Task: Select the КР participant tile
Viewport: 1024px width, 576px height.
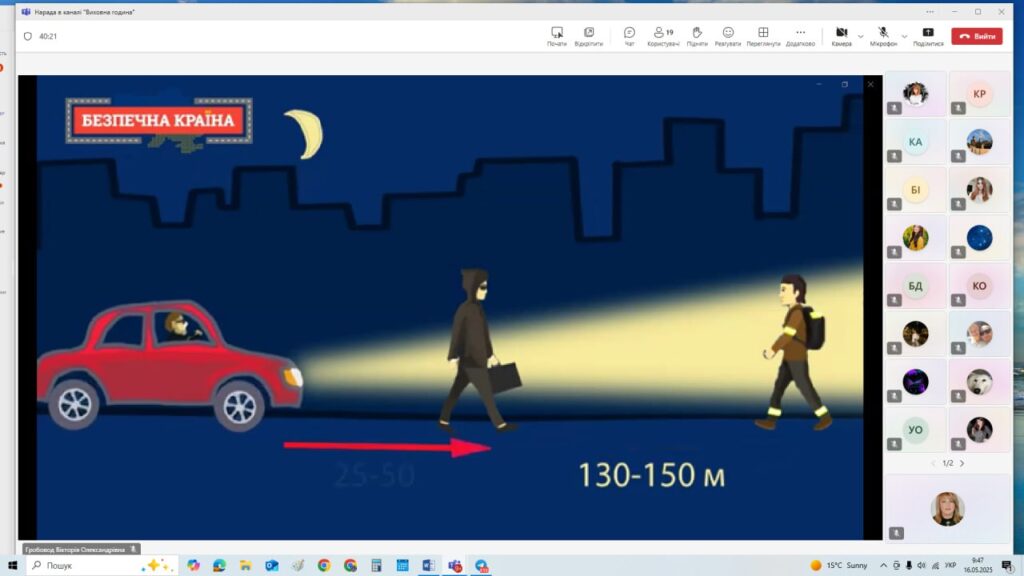Action: tap(979, 95)
